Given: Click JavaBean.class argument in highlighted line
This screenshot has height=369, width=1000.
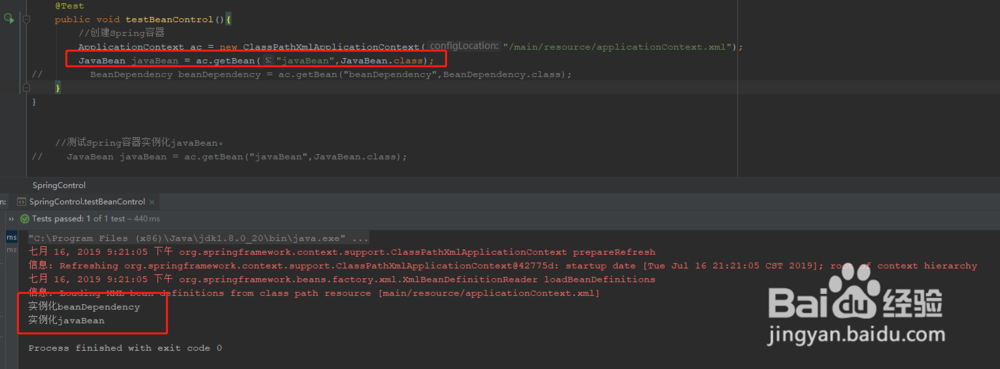Looking at the screenshot, I should (x=381, y=61).
